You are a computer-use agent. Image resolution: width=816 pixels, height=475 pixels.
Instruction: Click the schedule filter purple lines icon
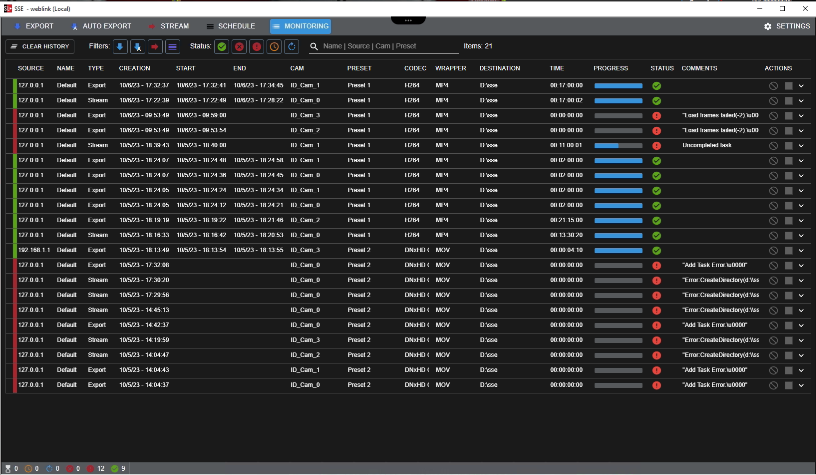172,46
